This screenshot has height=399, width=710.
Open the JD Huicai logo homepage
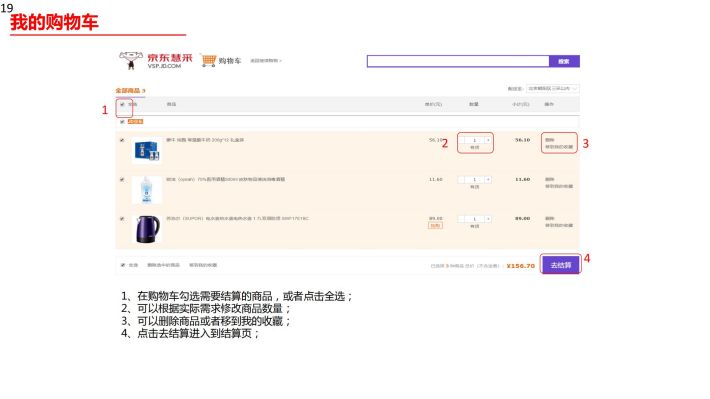click(156, 61)
